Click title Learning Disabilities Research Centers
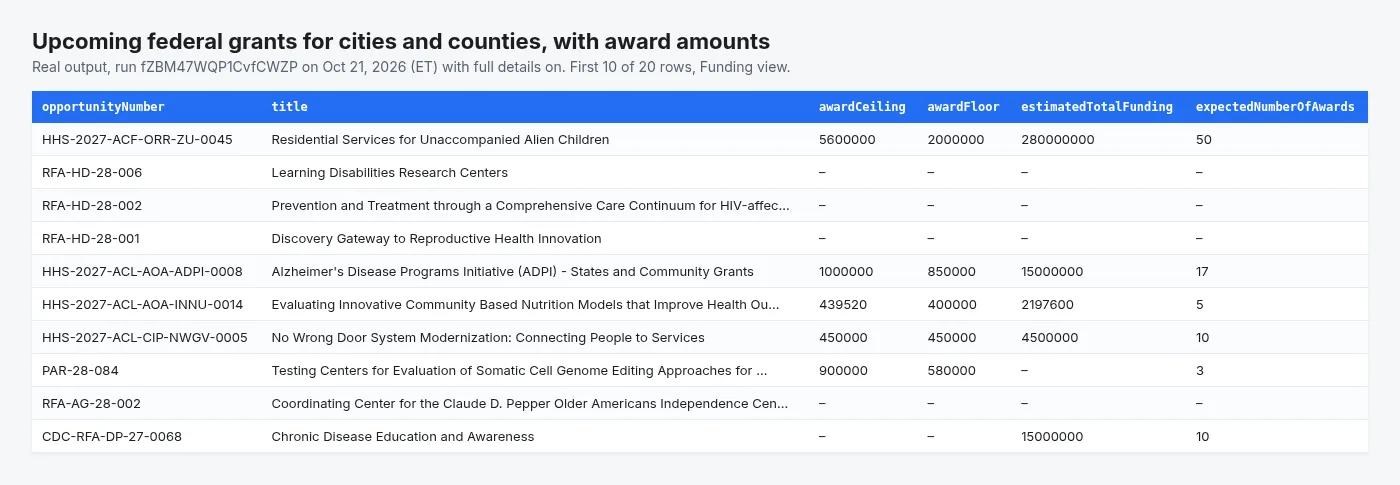 [x=390, y=173]
